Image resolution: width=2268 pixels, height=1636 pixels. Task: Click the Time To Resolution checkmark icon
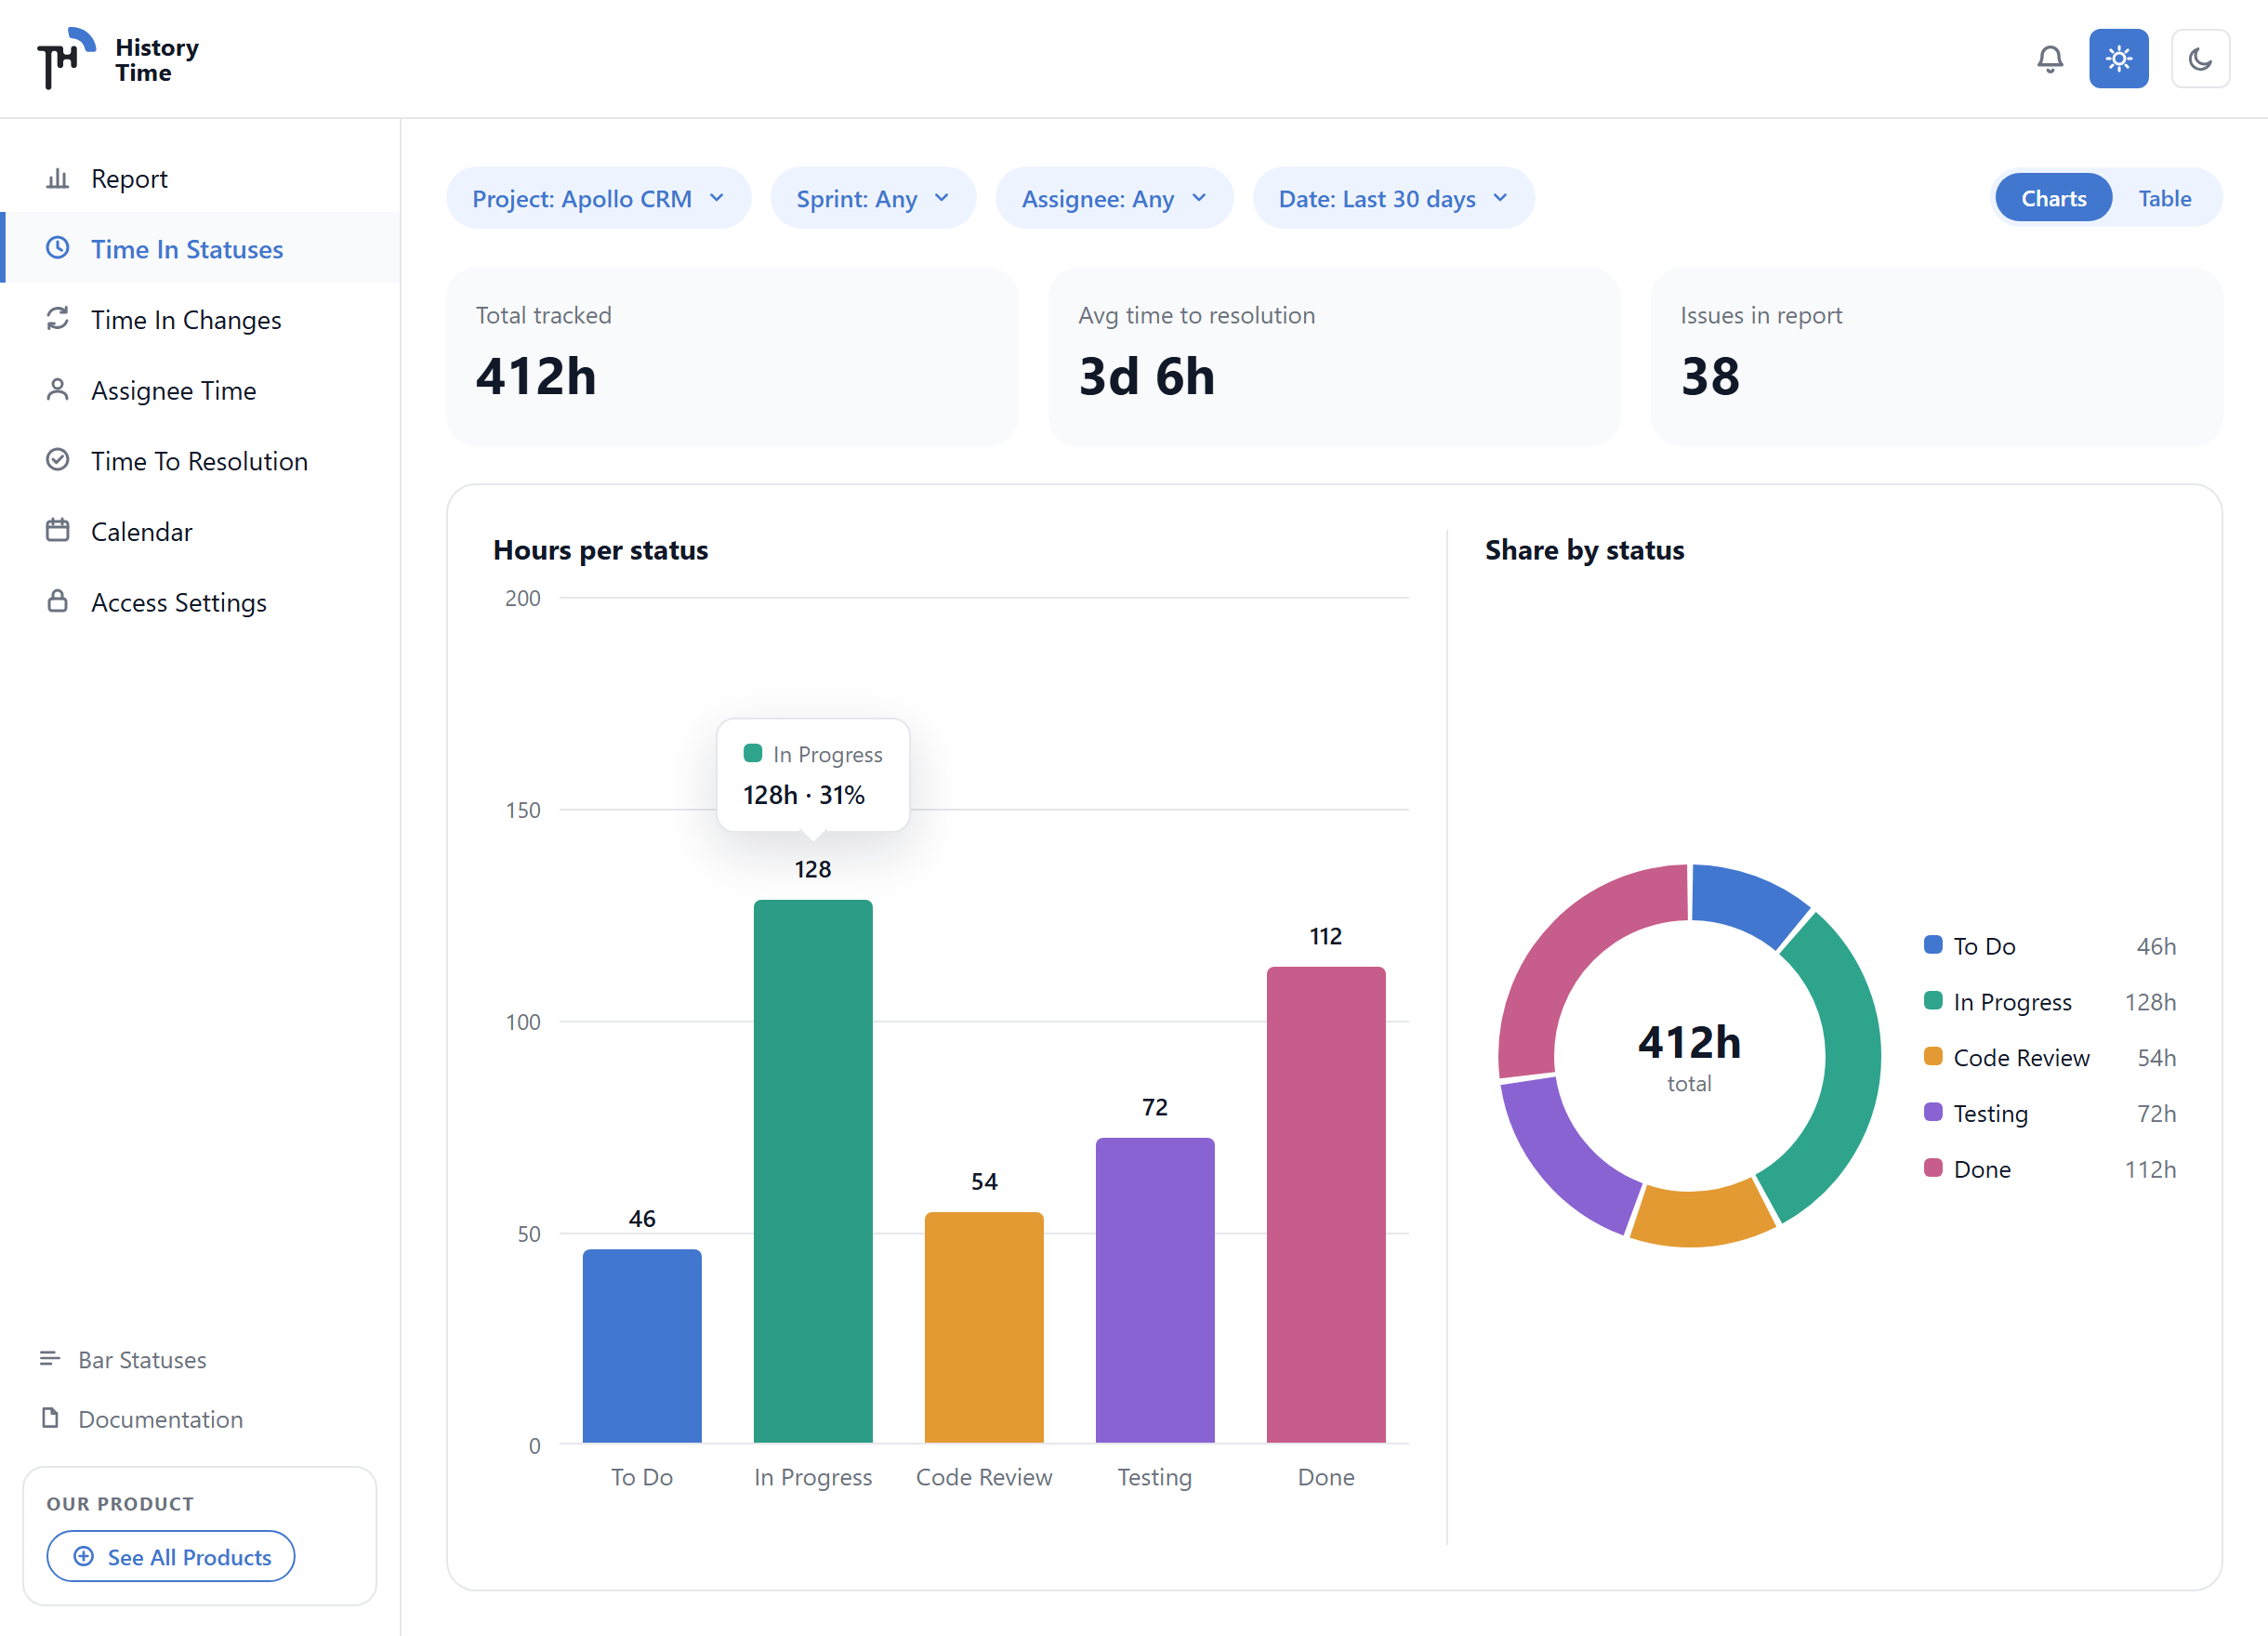58,460
